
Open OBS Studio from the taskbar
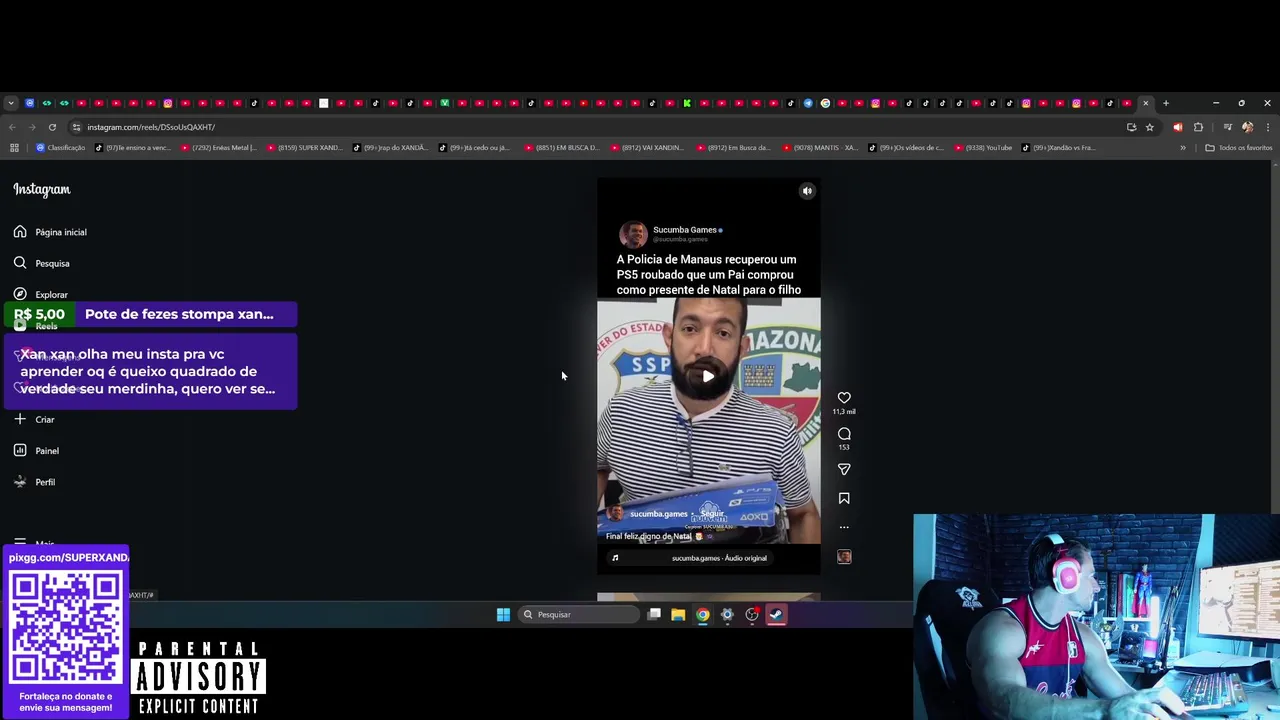pyautogui.click(x=752, y=615)
